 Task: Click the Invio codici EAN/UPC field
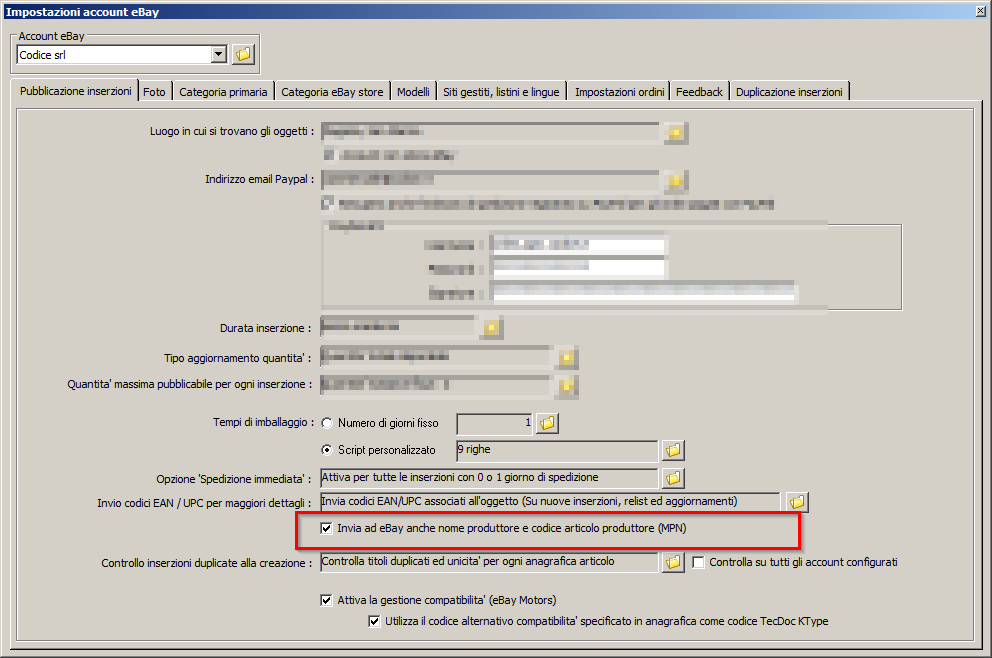550,502
